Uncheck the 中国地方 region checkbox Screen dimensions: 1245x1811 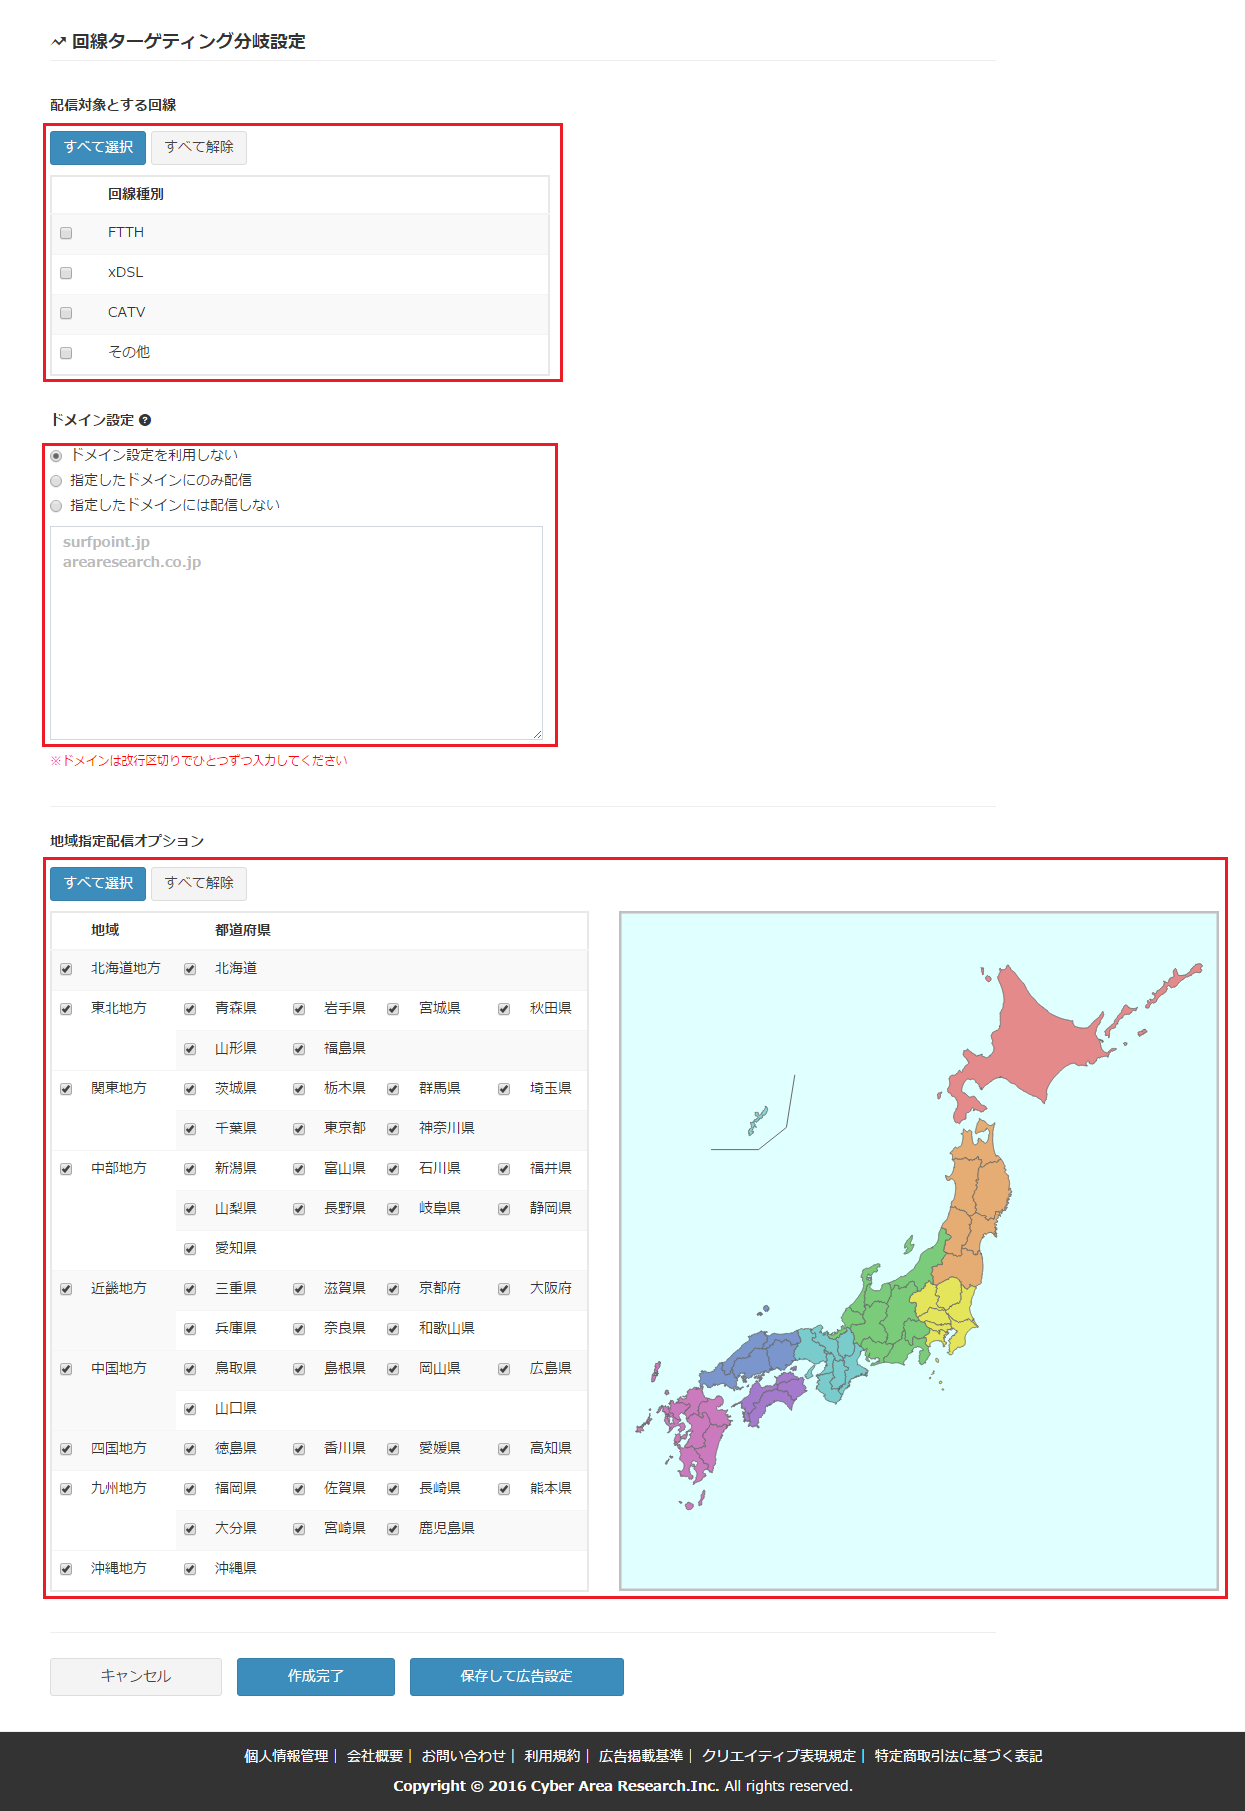[x=66, y=1369]
